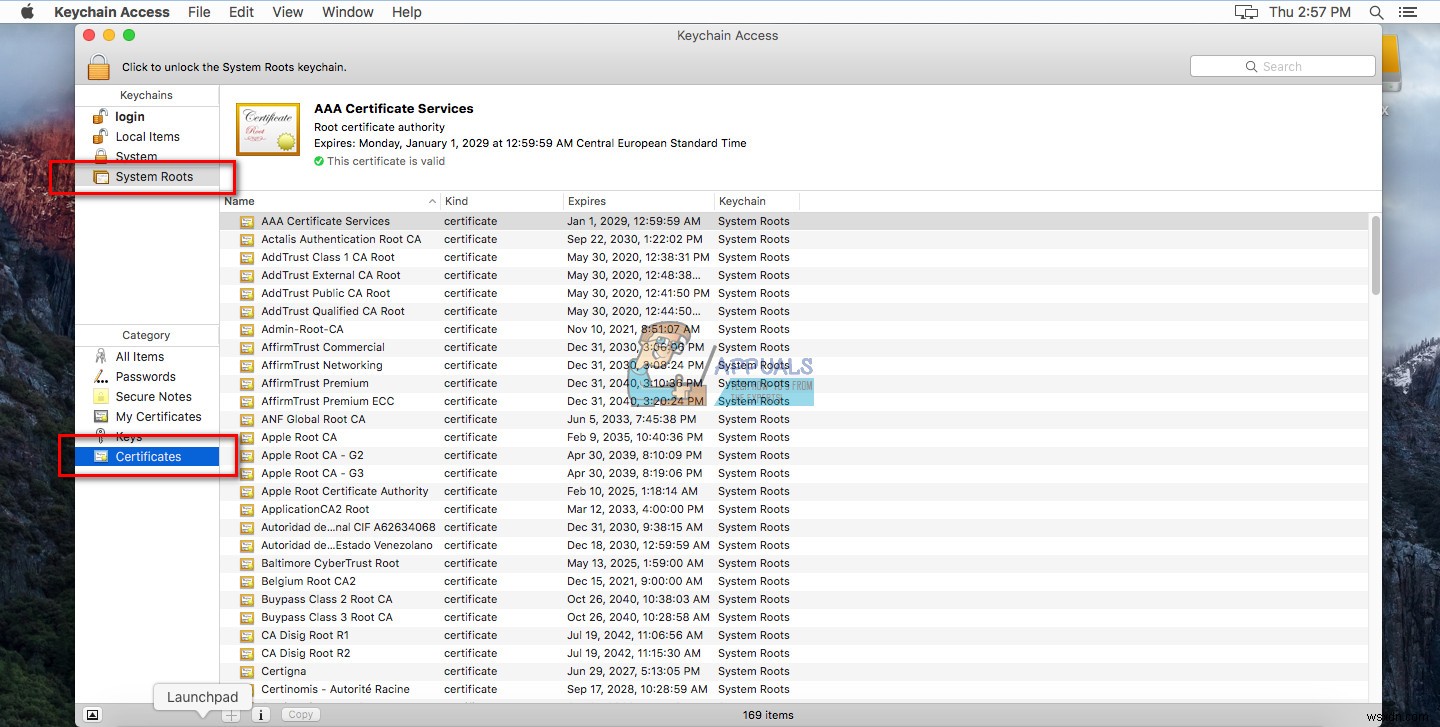This screenshot has width=1440, height=727.
Task: Select the CA Disig Root R2 row
Action: coord(794,653)
